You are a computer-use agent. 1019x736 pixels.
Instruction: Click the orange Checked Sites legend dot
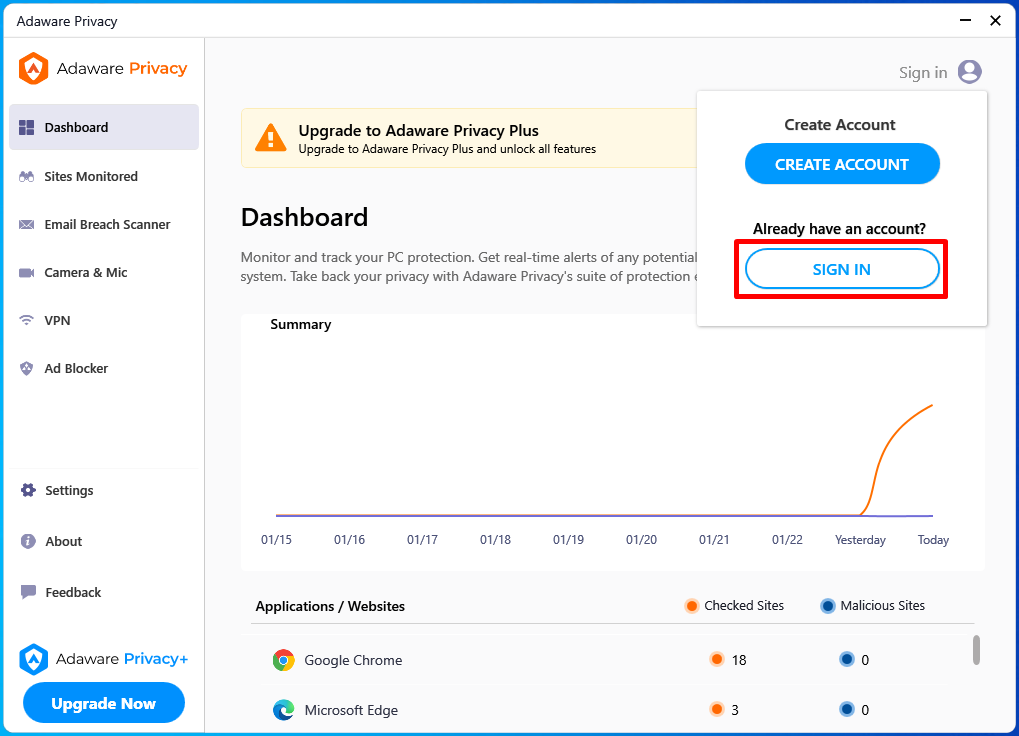pyautogui.click(x=691, y=606)
